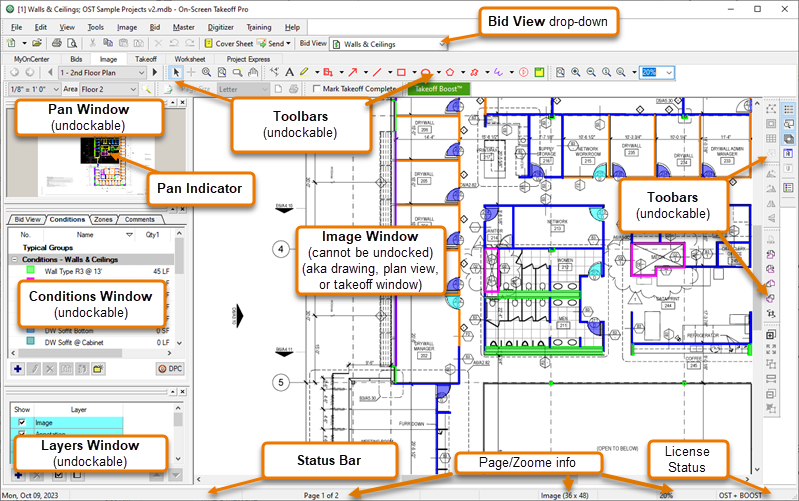Select the red Arrow annotation tool

pyautogui.click(x=353, y=72)
